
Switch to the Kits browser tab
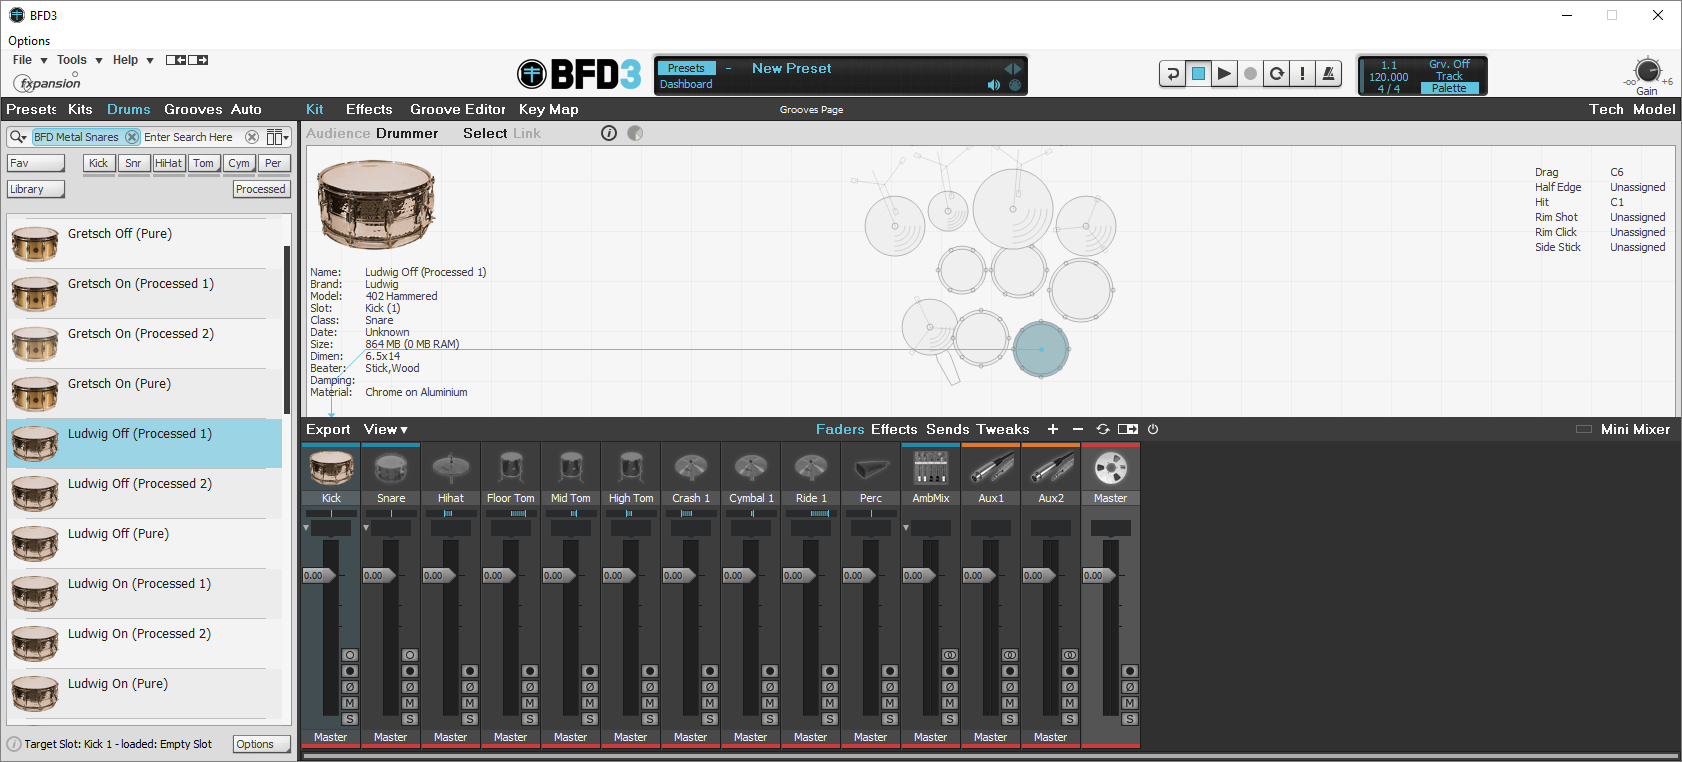80,110
